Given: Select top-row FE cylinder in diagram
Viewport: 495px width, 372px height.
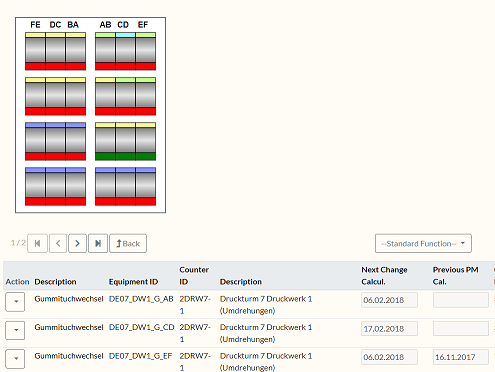Looking at the screenshot, I should pos(35,50).
